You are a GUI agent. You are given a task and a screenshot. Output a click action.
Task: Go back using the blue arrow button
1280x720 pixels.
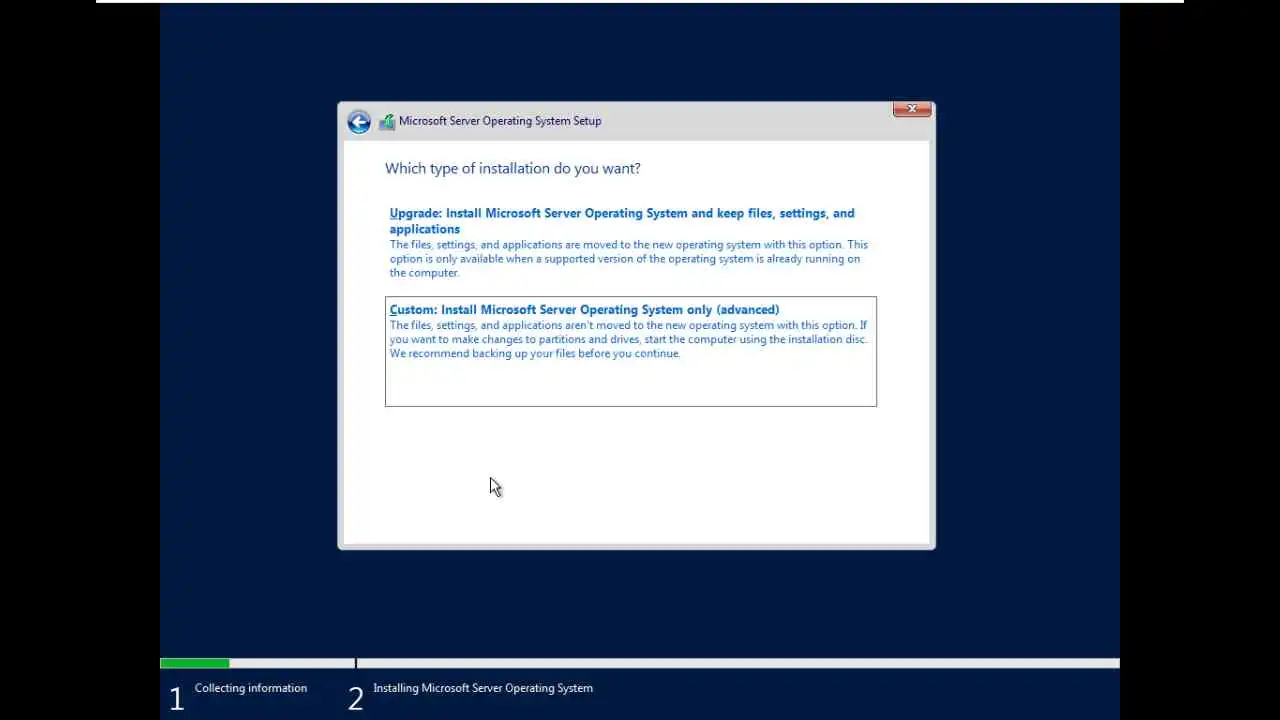tap(359, 122)
